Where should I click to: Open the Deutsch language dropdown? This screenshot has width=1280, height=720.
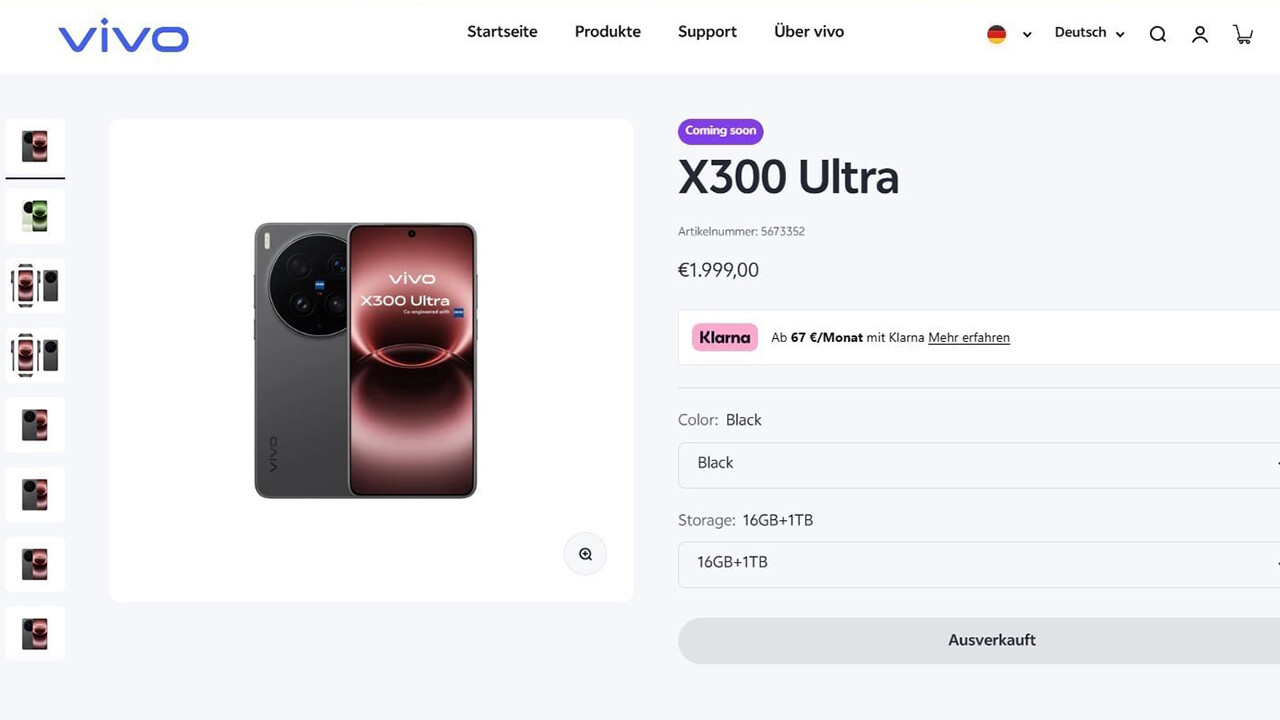(1089, 33)
